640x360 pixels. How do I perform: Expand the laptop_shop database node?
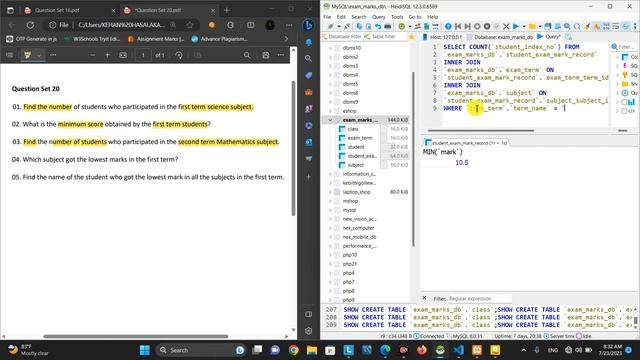[330, 192]
